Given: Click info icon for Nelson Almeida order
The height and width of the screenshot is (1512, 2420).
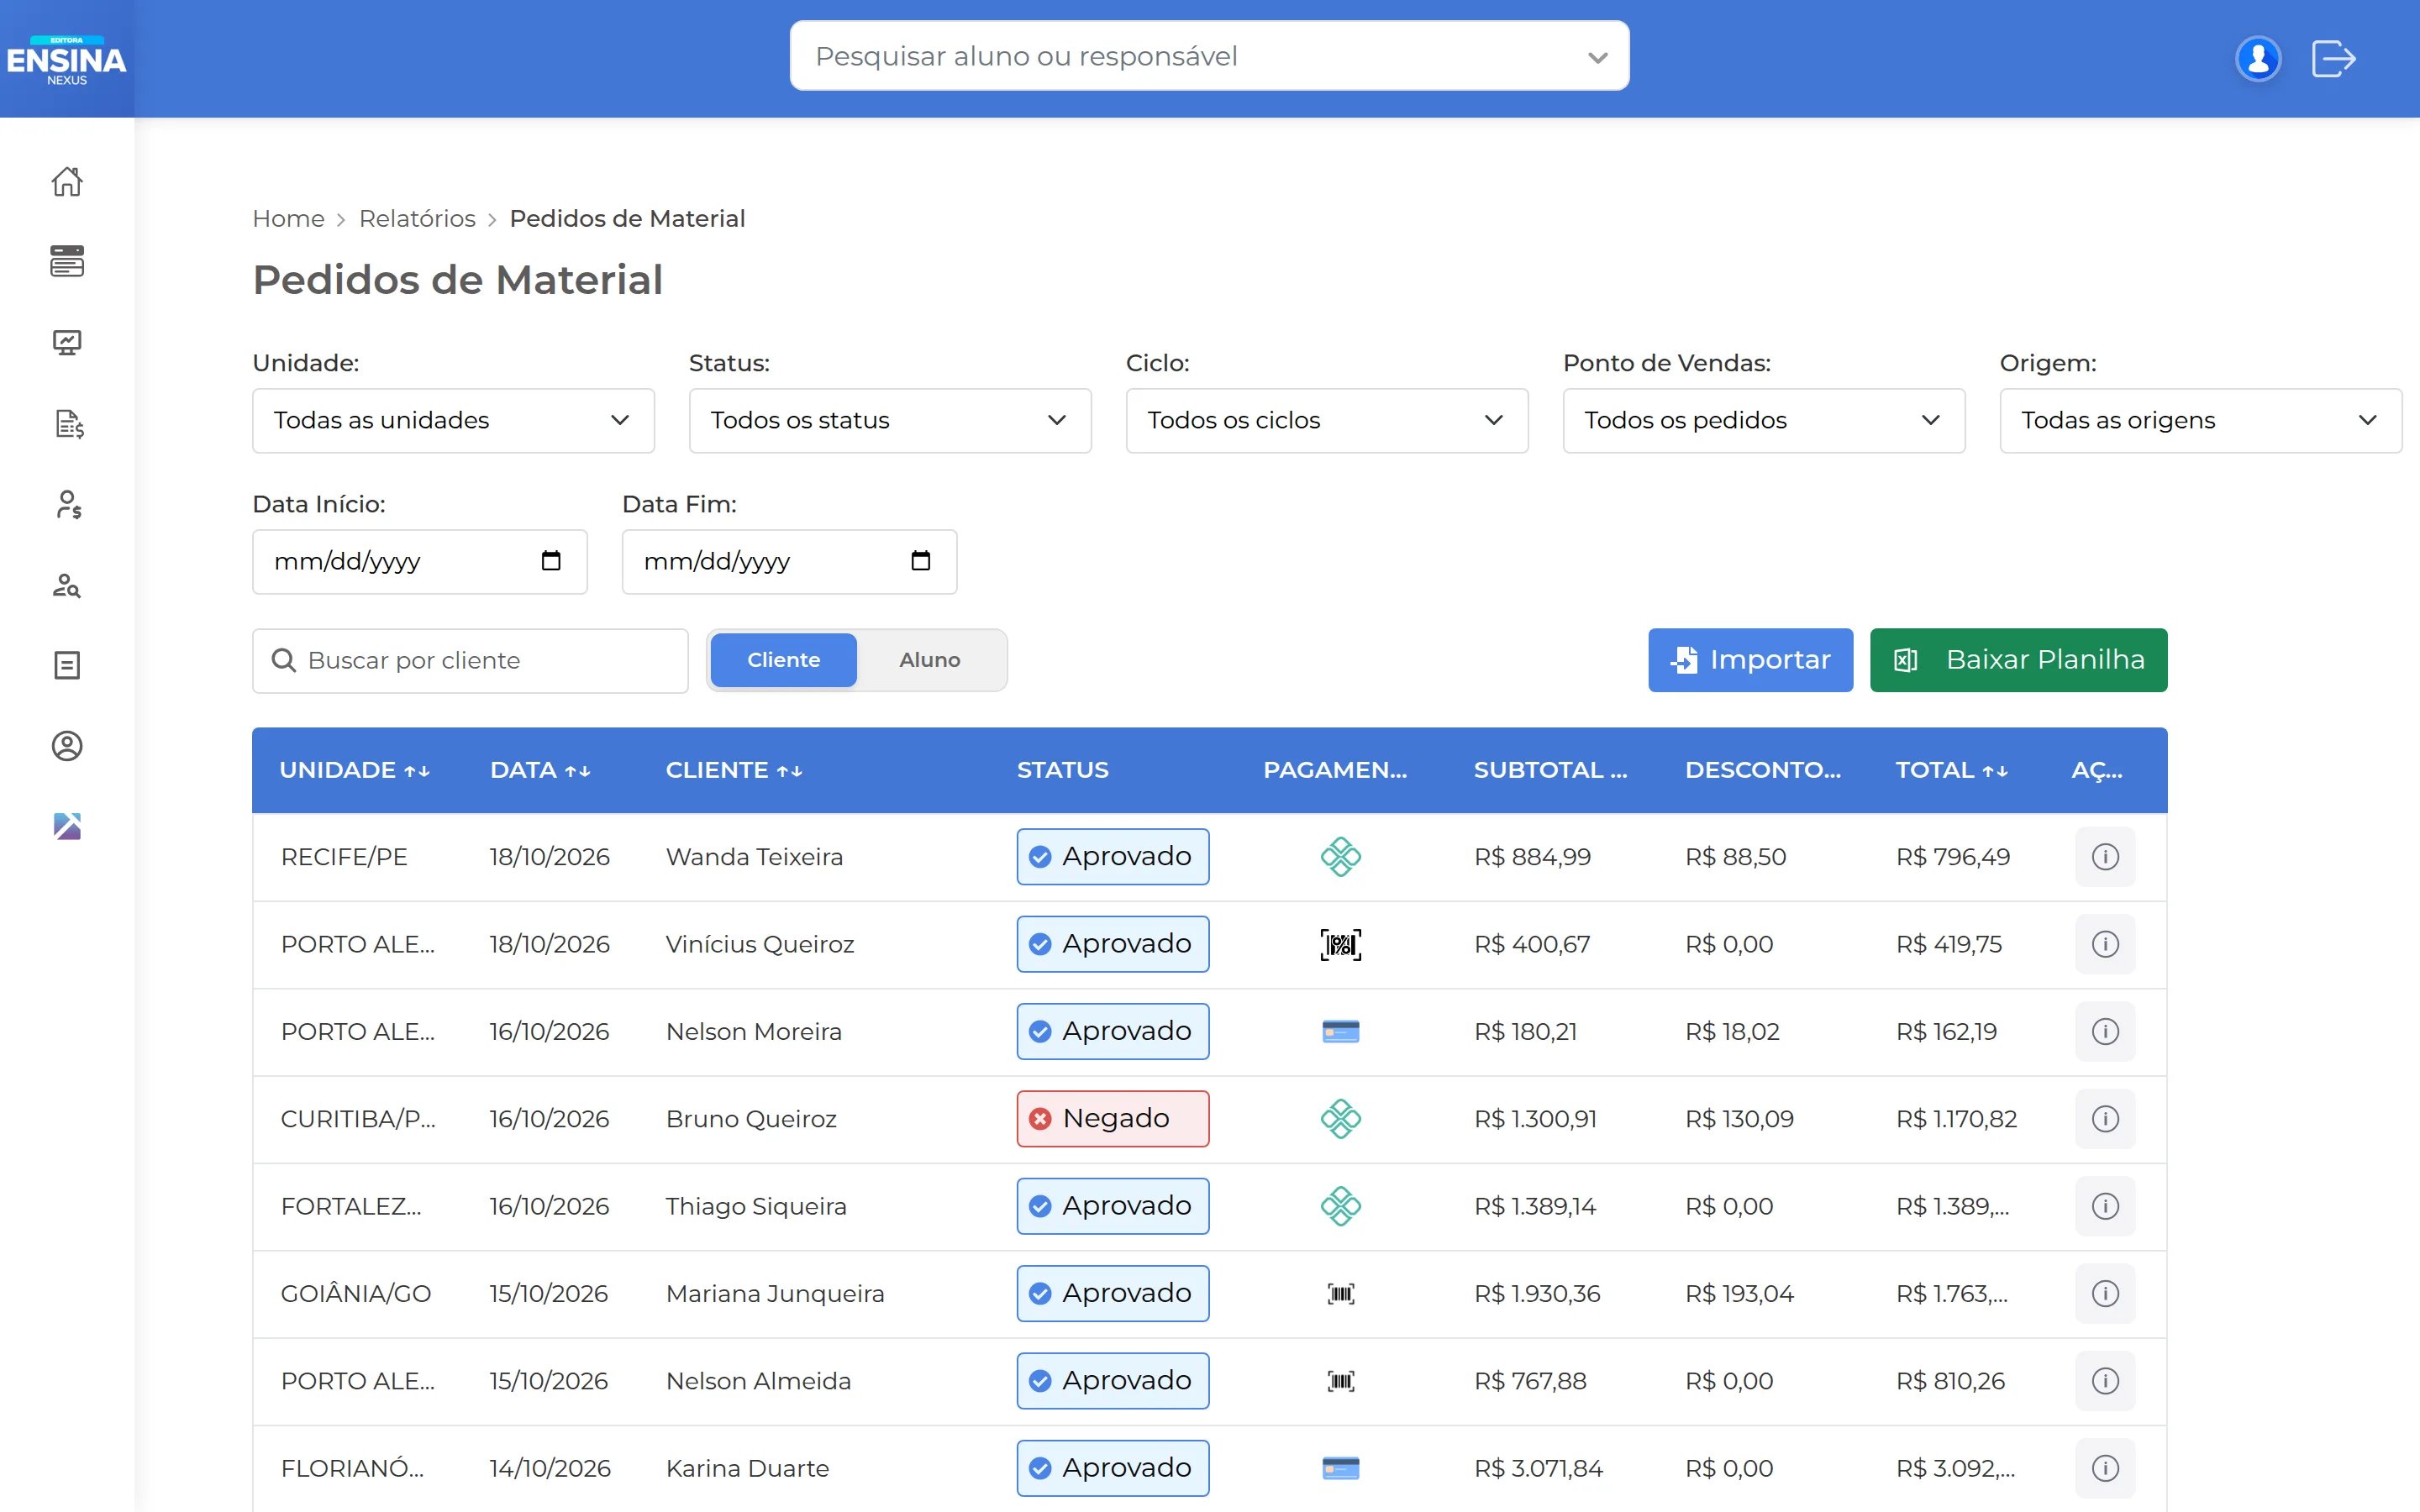Looking at the screenshot, I should tap(2105, 1381).
